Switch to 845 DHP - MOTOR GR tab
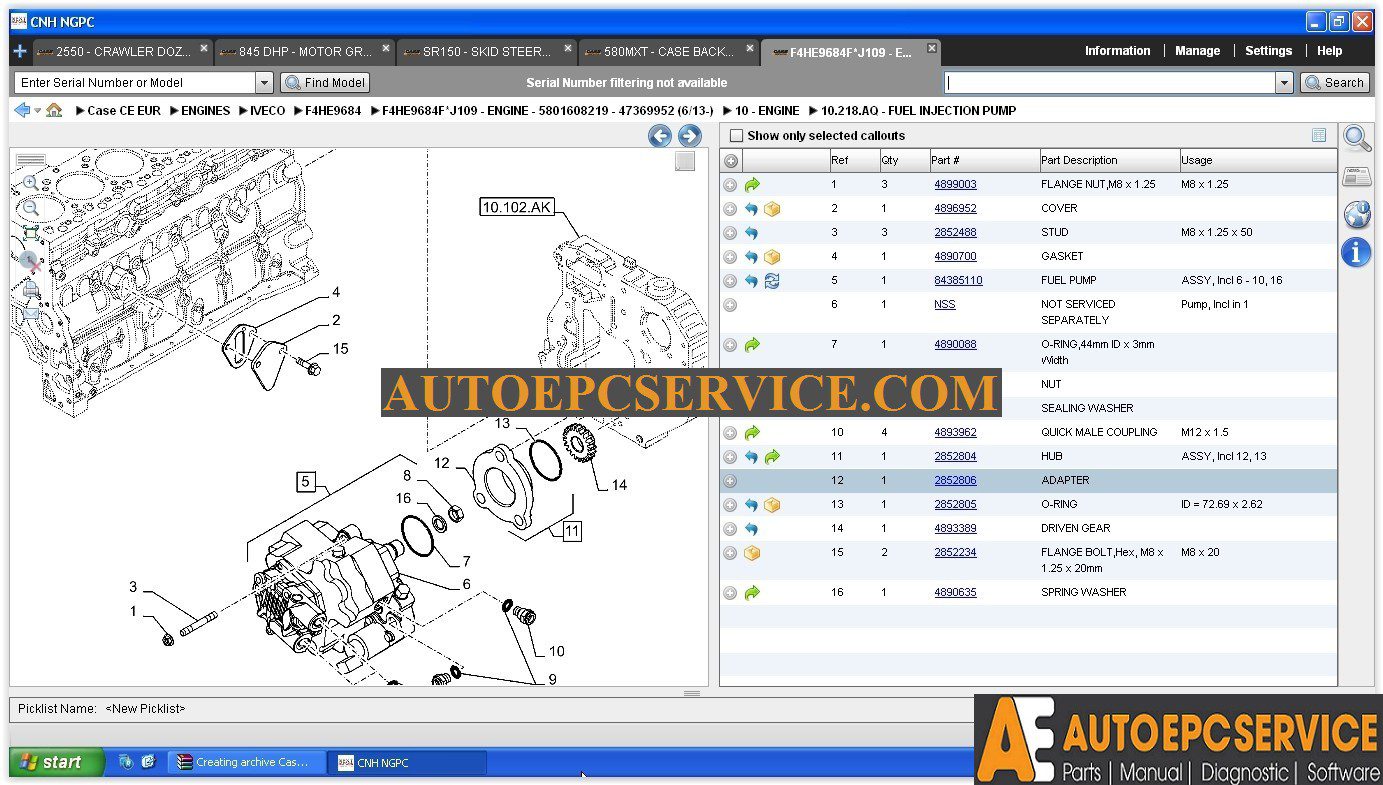 click(303, 51)
